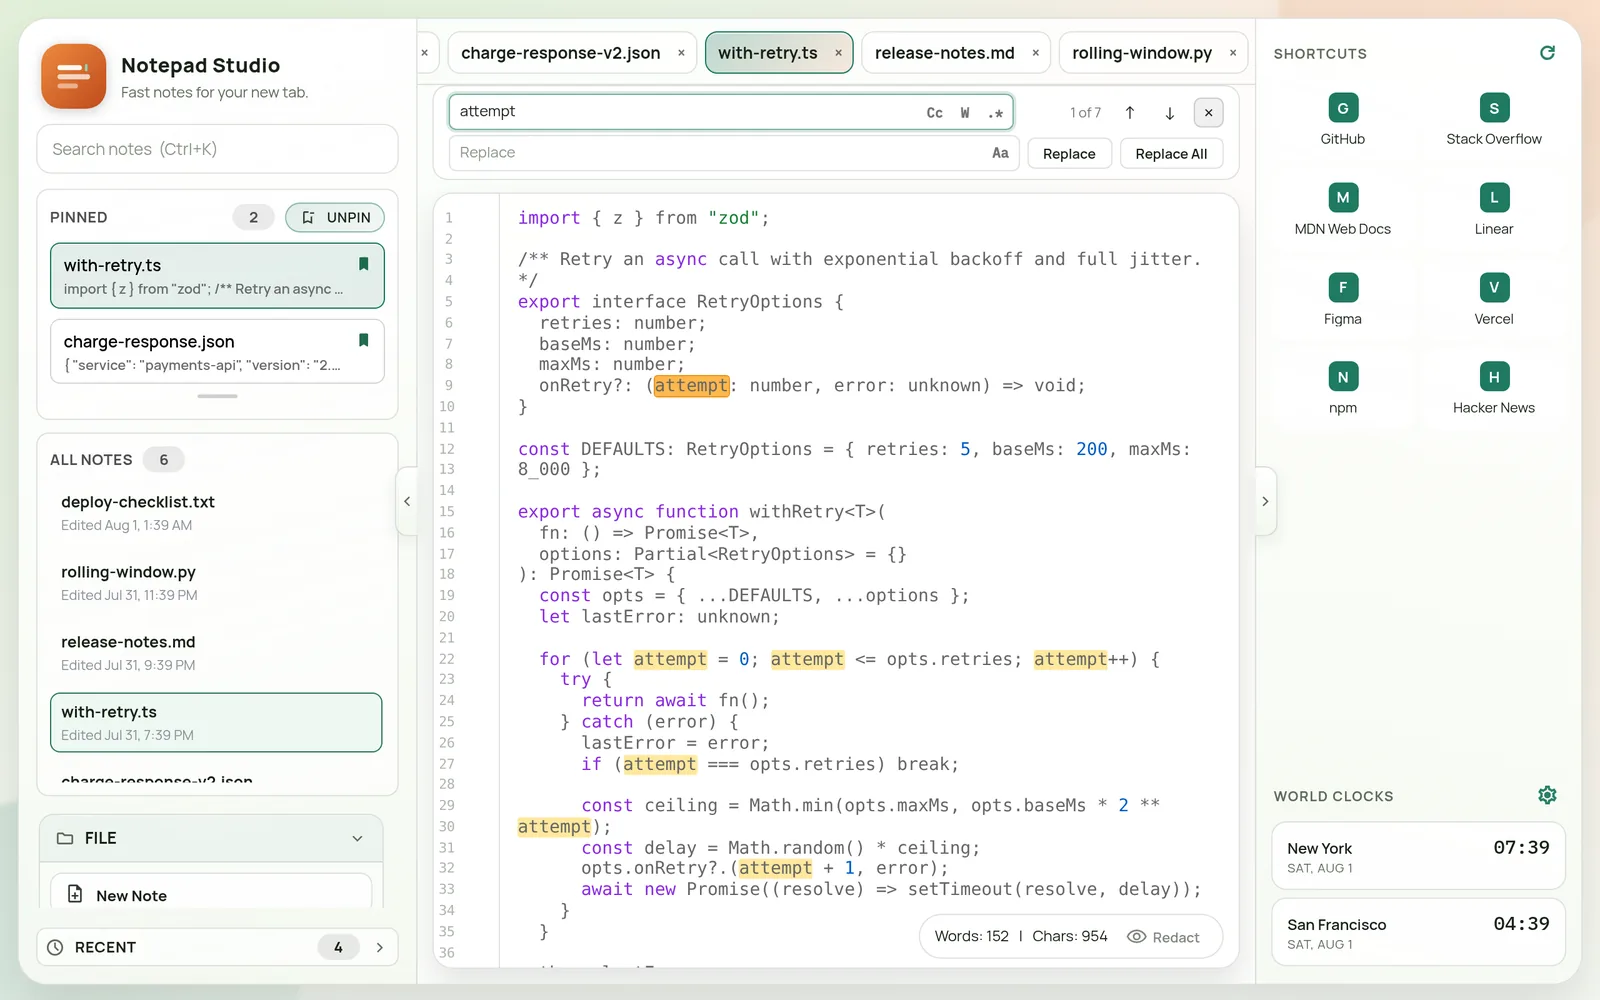Click the Replace button
This screenshot has width=1600, height=1000.
(x=1069, y=154)
